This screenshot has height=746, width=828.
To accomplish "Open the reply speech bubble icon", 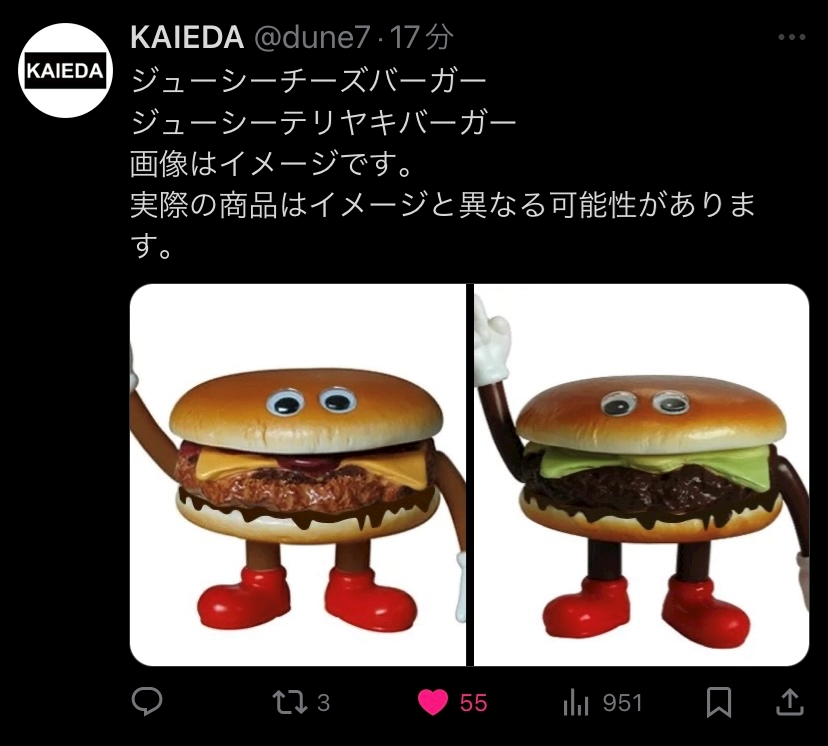I will point(146,702).
